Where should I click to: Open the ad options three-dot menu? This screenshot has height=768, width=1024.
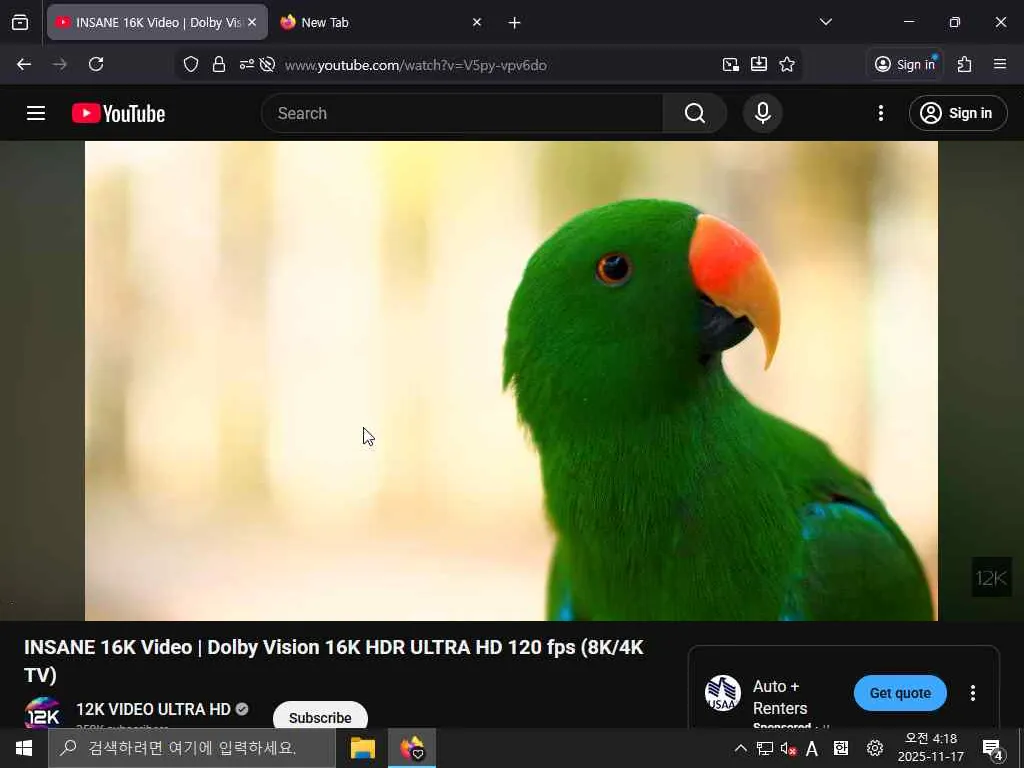[972, 693]
